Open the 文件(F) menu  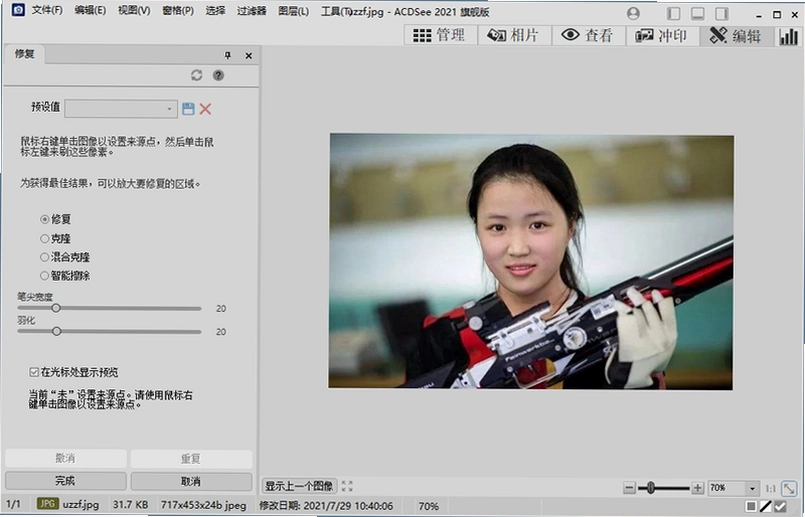47,10
